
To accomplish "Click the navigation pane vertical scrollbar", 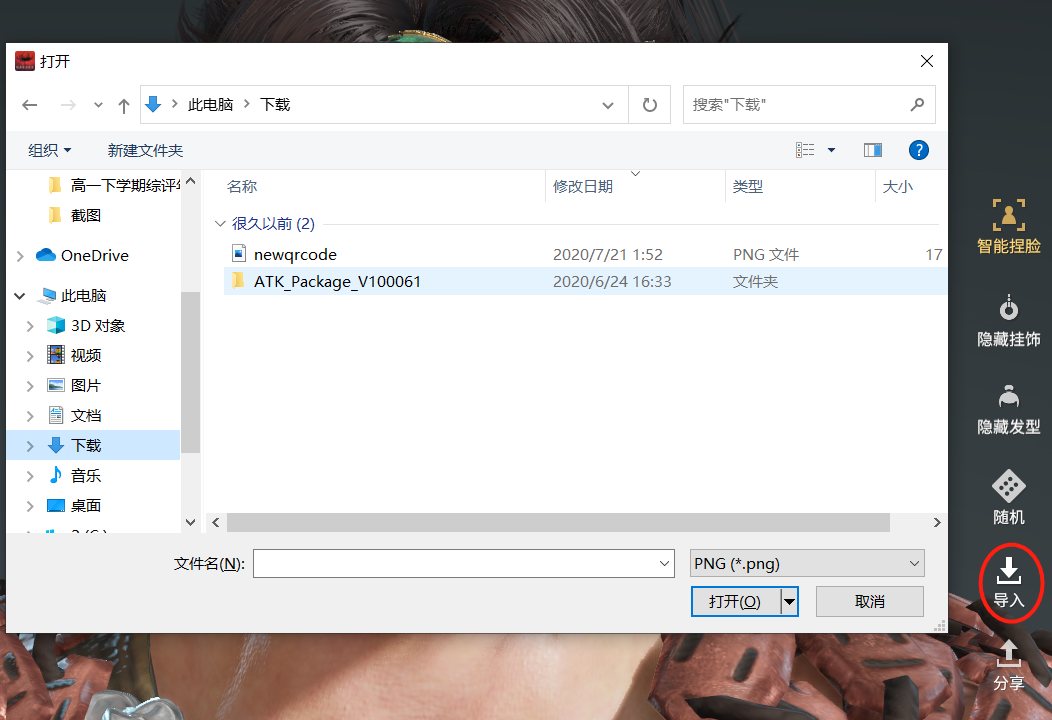I will (191, 372).
